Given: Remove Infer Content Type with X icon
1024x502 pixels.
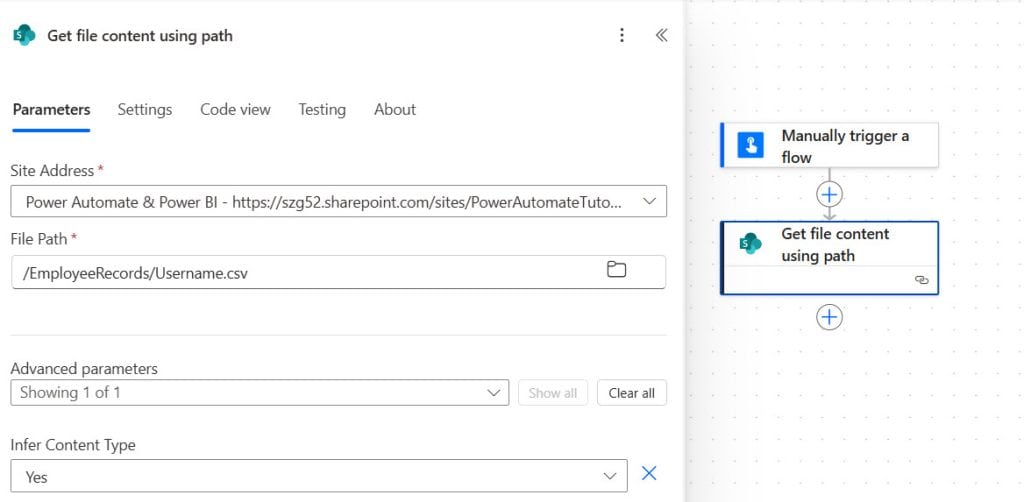Looking at the screenshot, I should click(648, 473).
